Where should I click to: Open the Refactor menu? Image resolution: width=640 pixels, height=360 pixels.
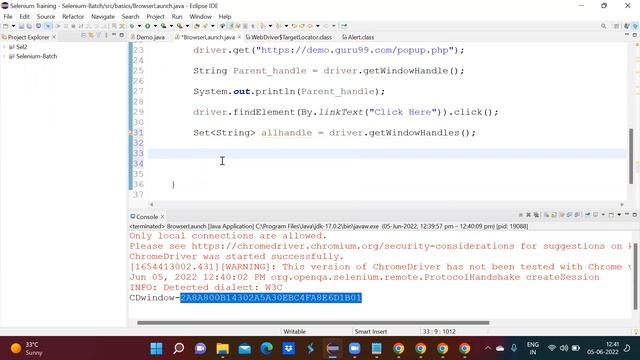[x=73, y=16]
